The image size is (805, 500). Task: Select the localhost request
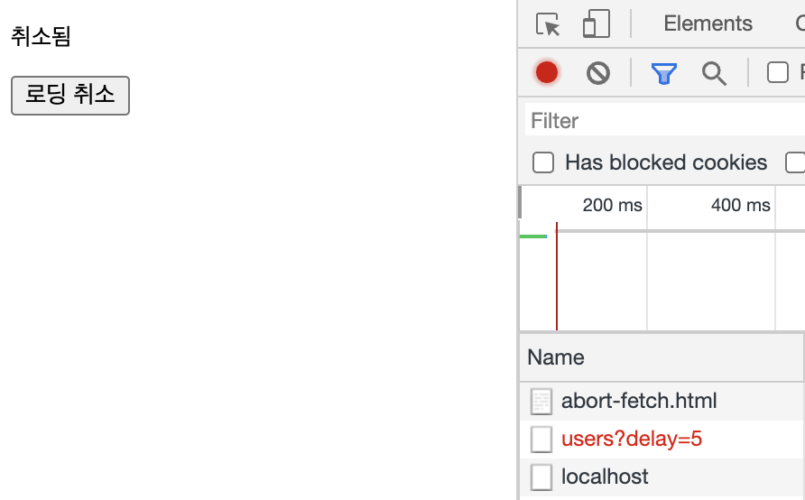604,477
